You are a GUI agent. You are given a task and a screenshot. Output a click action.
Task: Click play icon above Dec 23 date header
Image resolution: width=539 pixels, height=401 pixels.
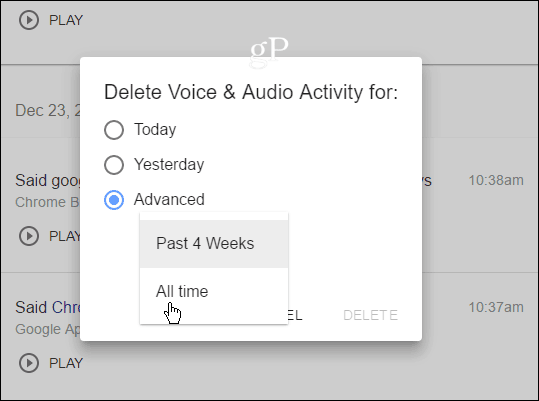point(29,20)
